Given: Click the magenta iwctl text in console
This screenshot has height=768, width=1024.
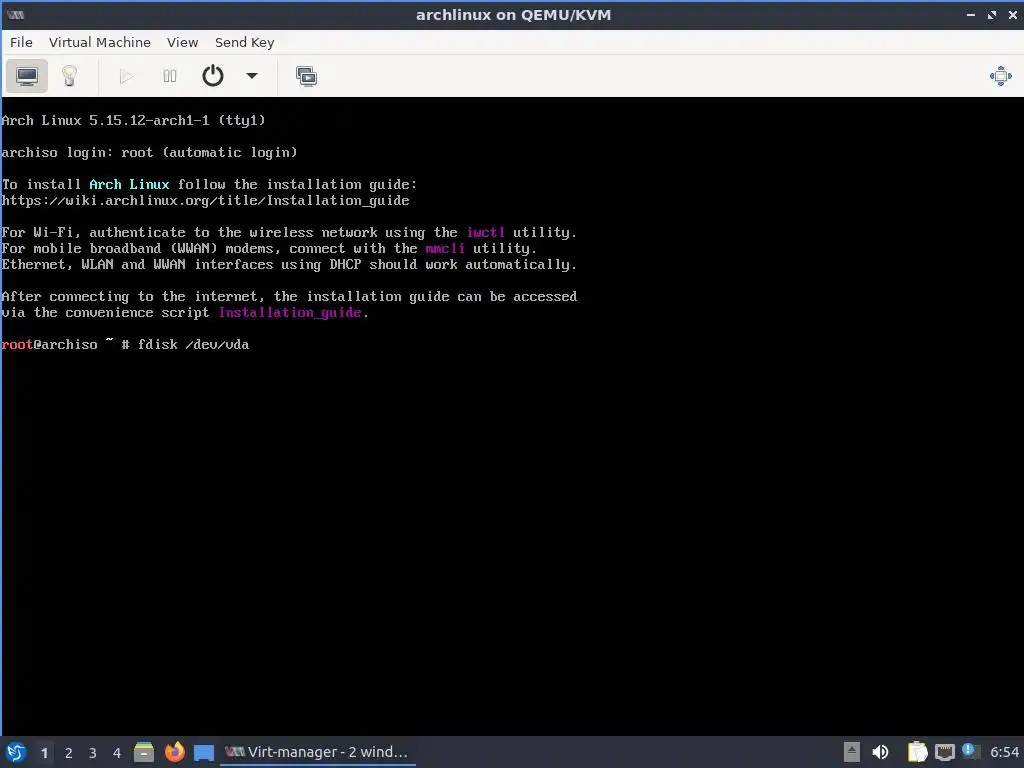Looking at the screenshot, I should coord(485,232).
